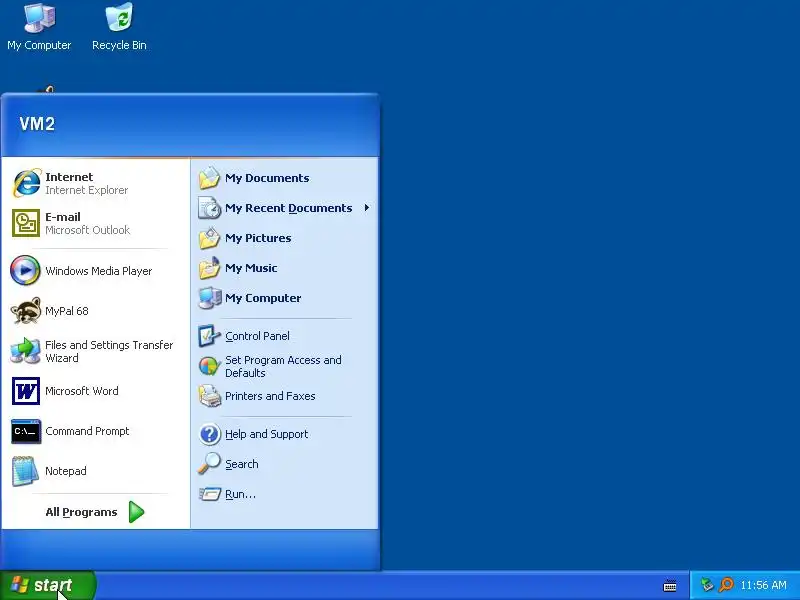Choose the Control Panel menu label
800x600 pixels.
pyautogui.click(x=257, y=336)
